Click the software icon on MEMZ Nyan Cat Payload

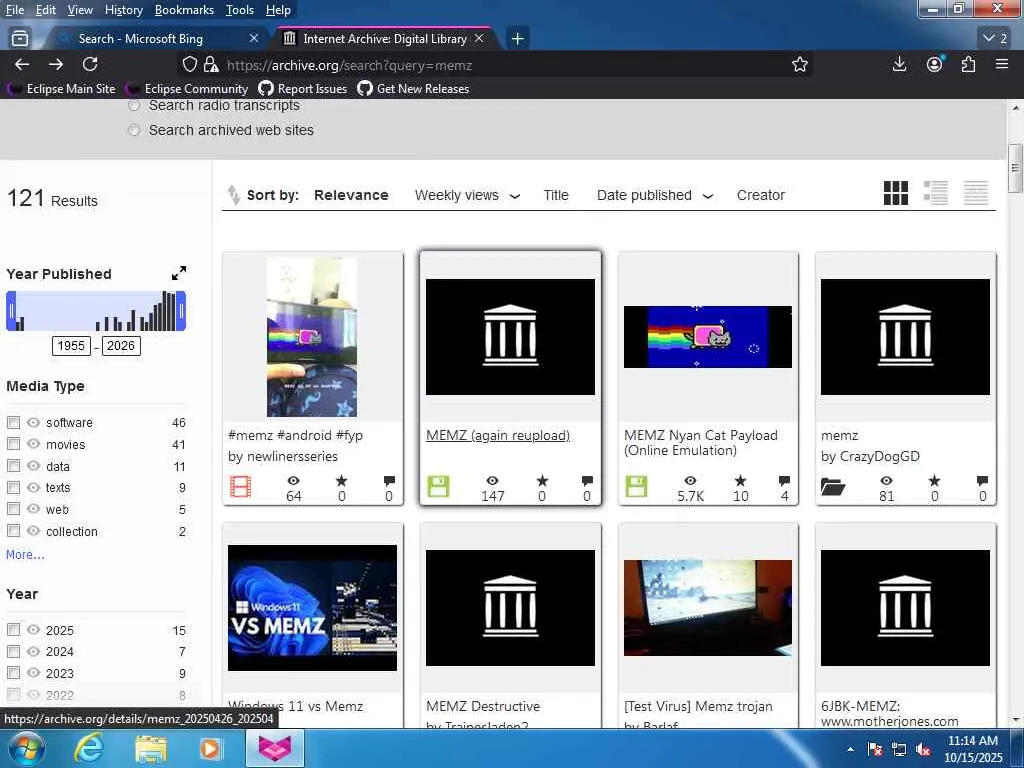coord(636,487)
